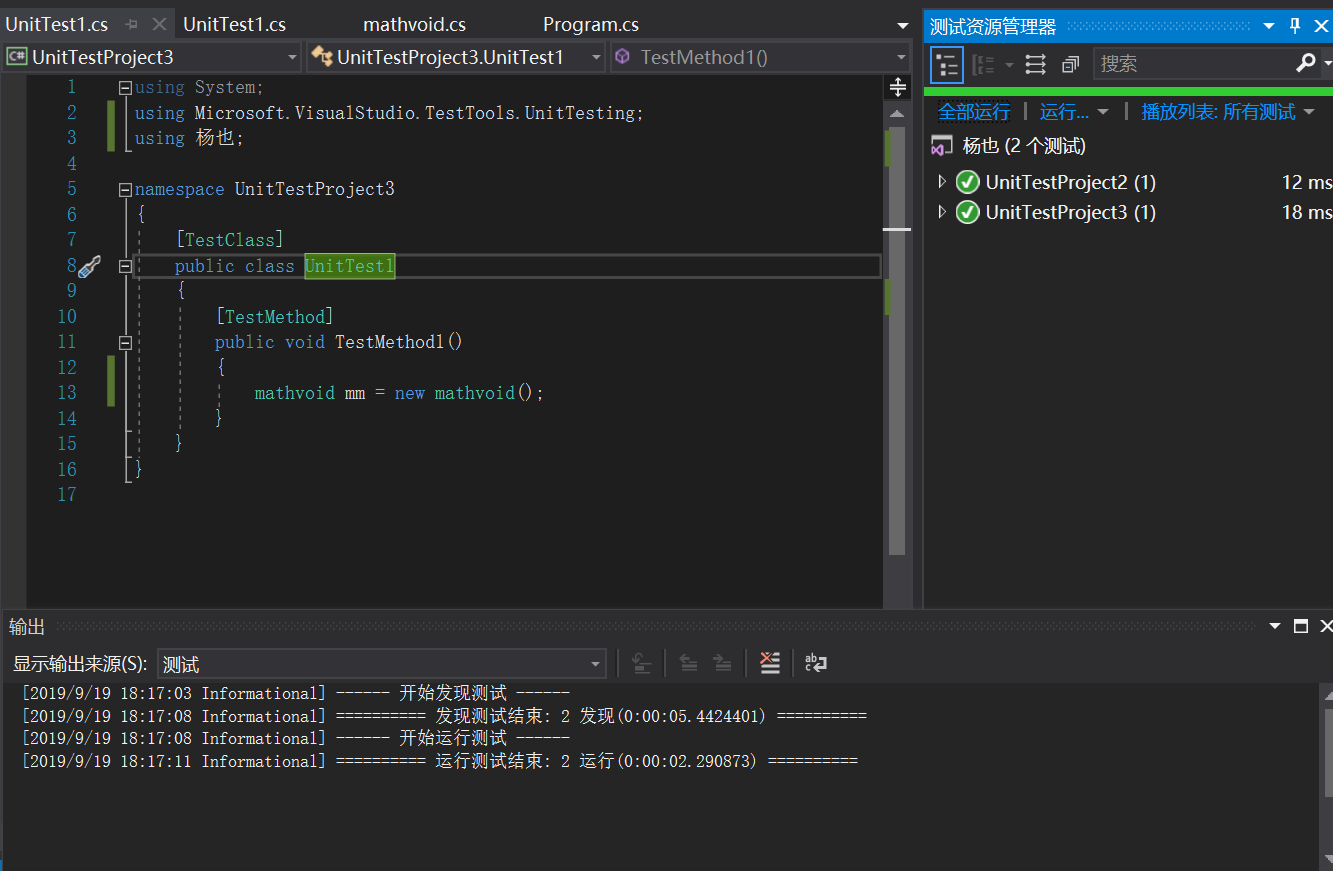Click the 12 ms duration value

[1307, 182]
